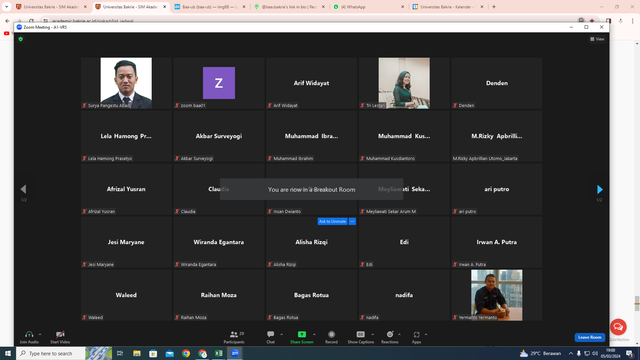Click the Windows search box
The height and width of the screenshot is (360, 640).
(51, 353)
